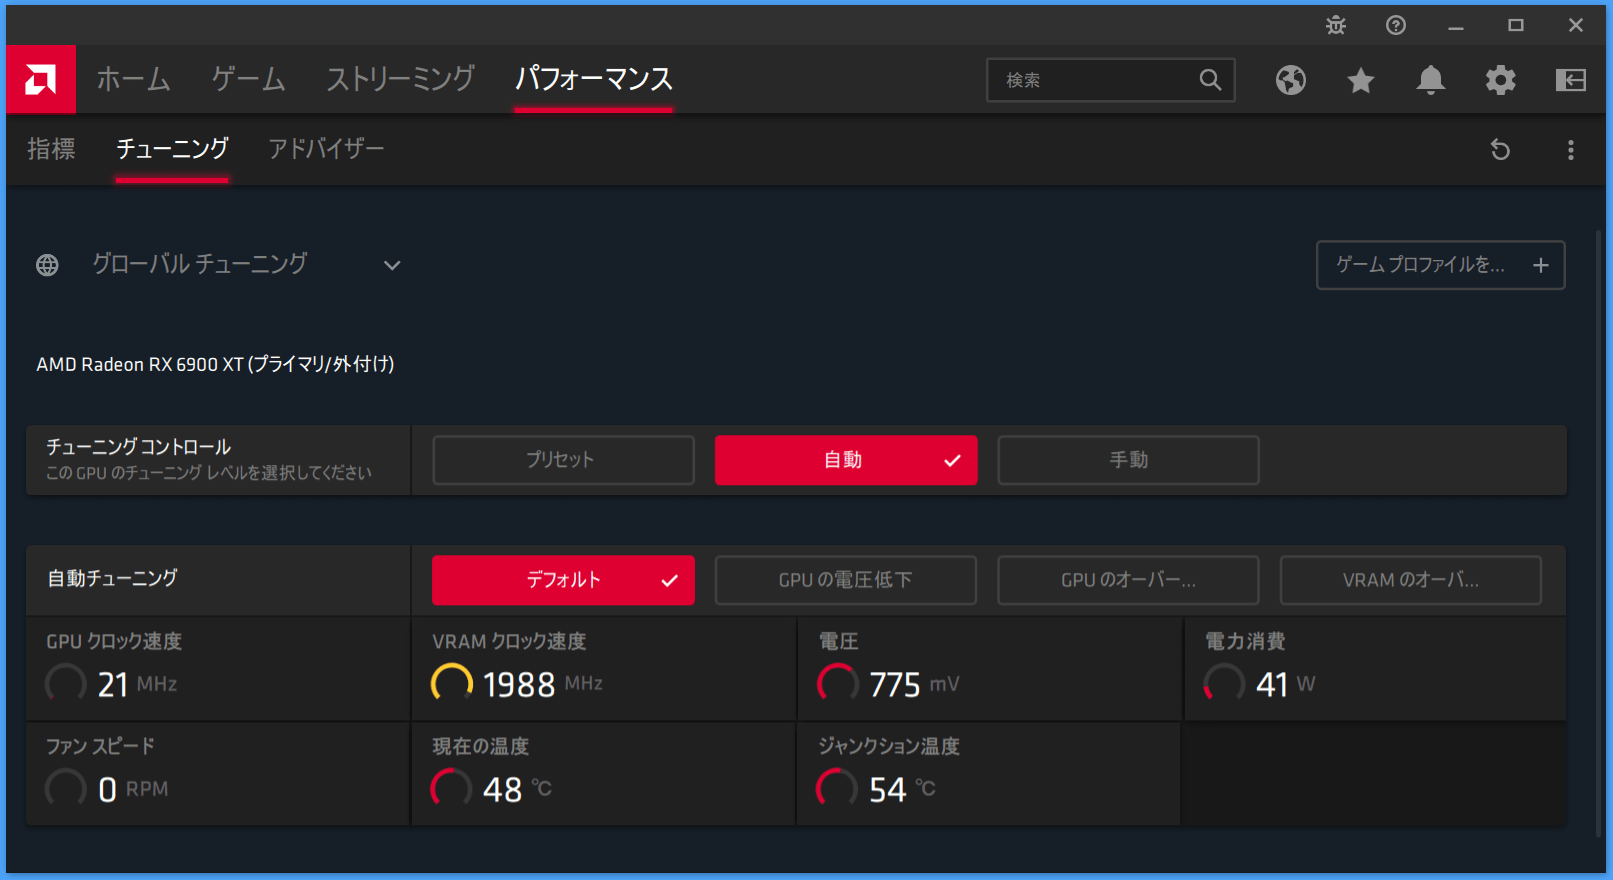Expand the グローバル チューニング dropdown chevron
The image size is (1613, 880).
392,265
